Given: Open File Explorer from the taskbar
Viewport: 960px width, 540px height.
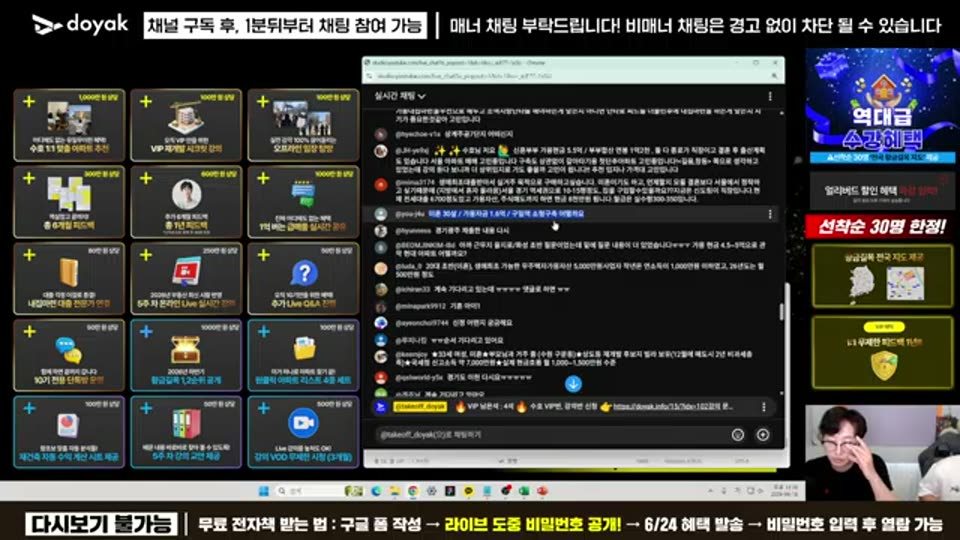Looking at the screenshot, I should point(394,491).
